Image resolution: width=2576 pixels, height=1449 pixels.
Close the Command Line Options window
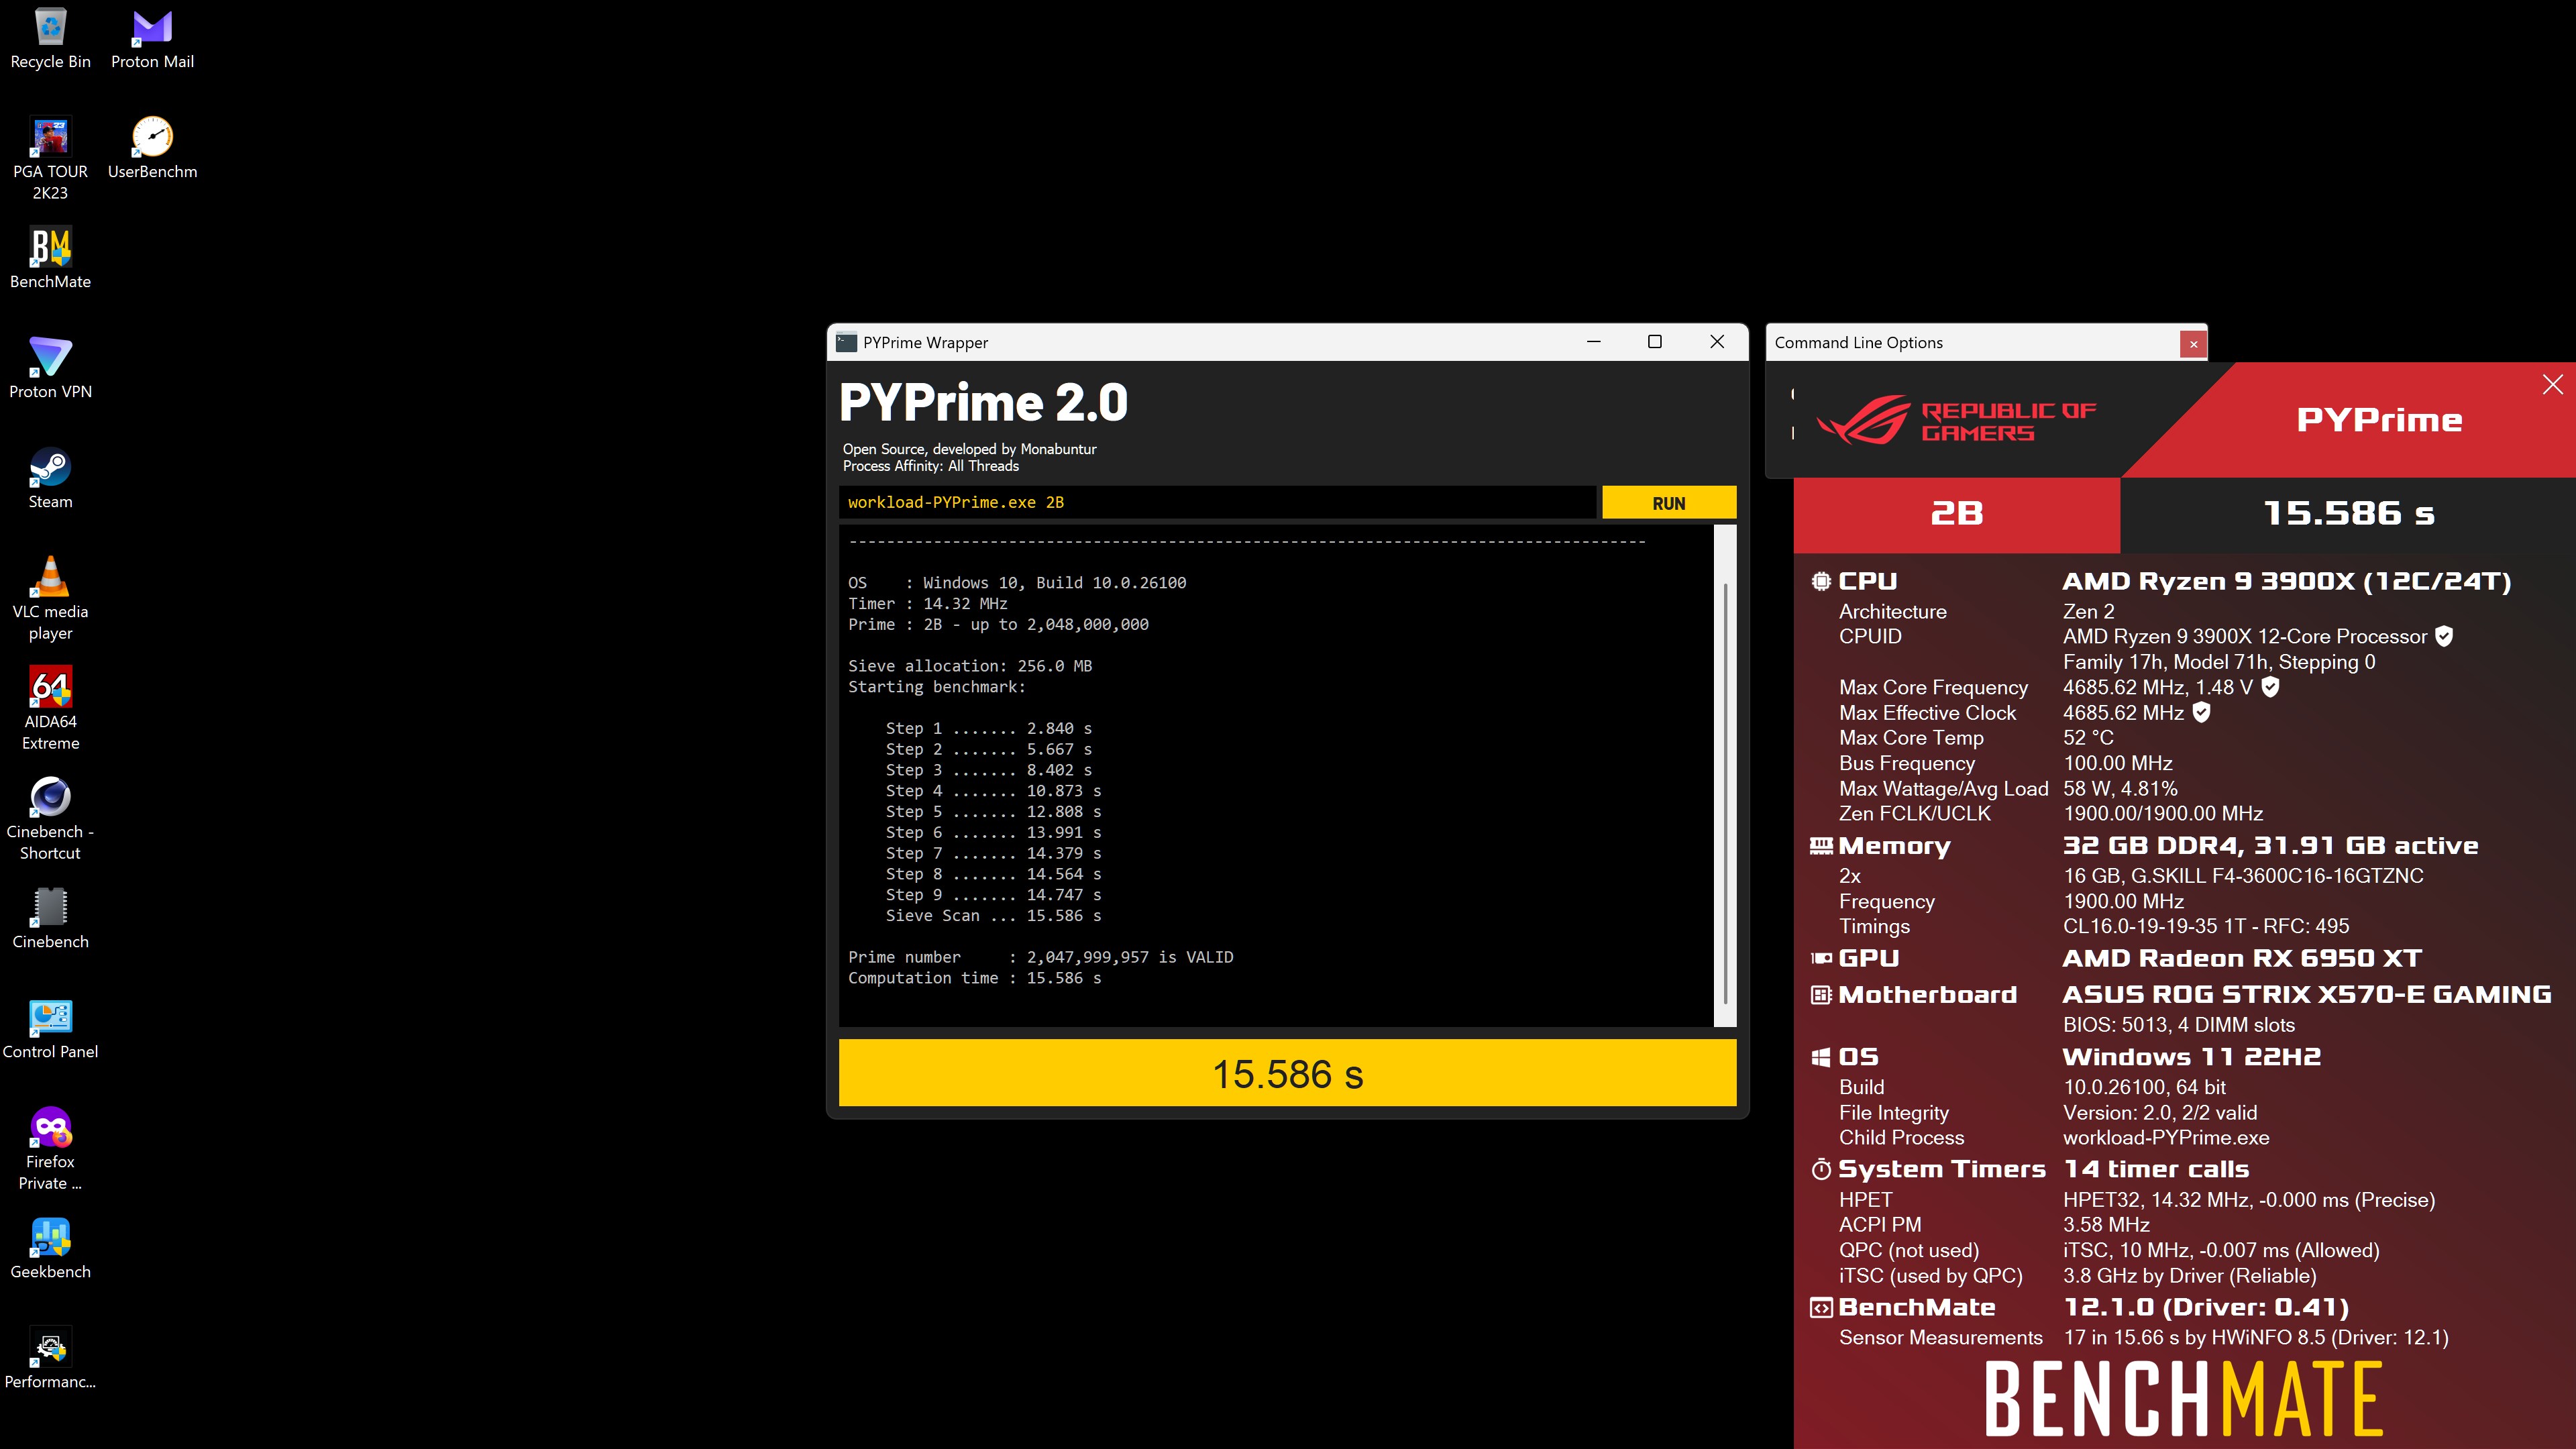click(x=2193, y=343)
